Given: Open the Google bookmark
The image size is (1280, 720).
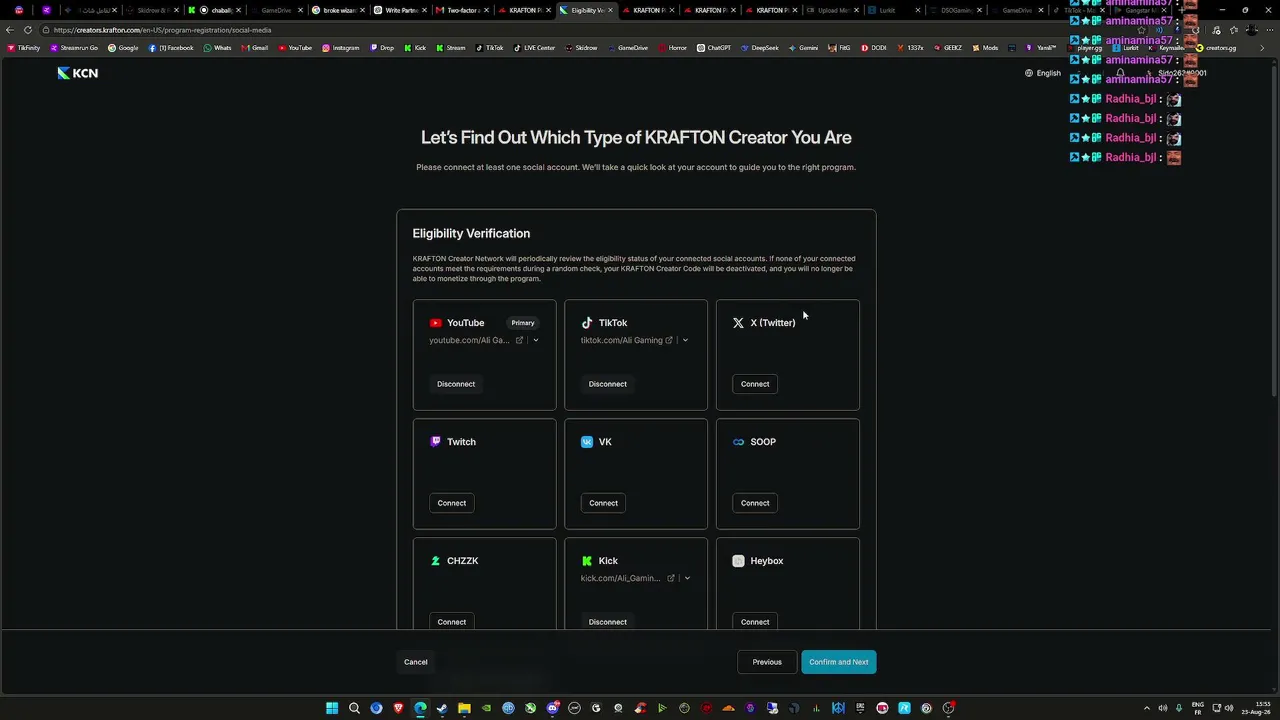Looking at the screenshot, I should tap(124, 48).
